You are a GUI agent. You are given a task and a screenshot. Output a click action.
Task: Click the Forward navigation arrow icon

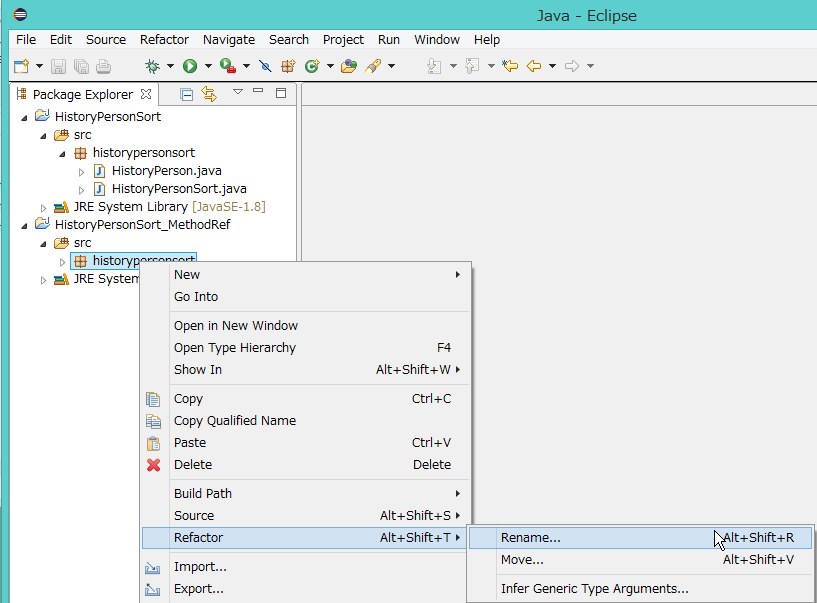(x=572, y=66)
